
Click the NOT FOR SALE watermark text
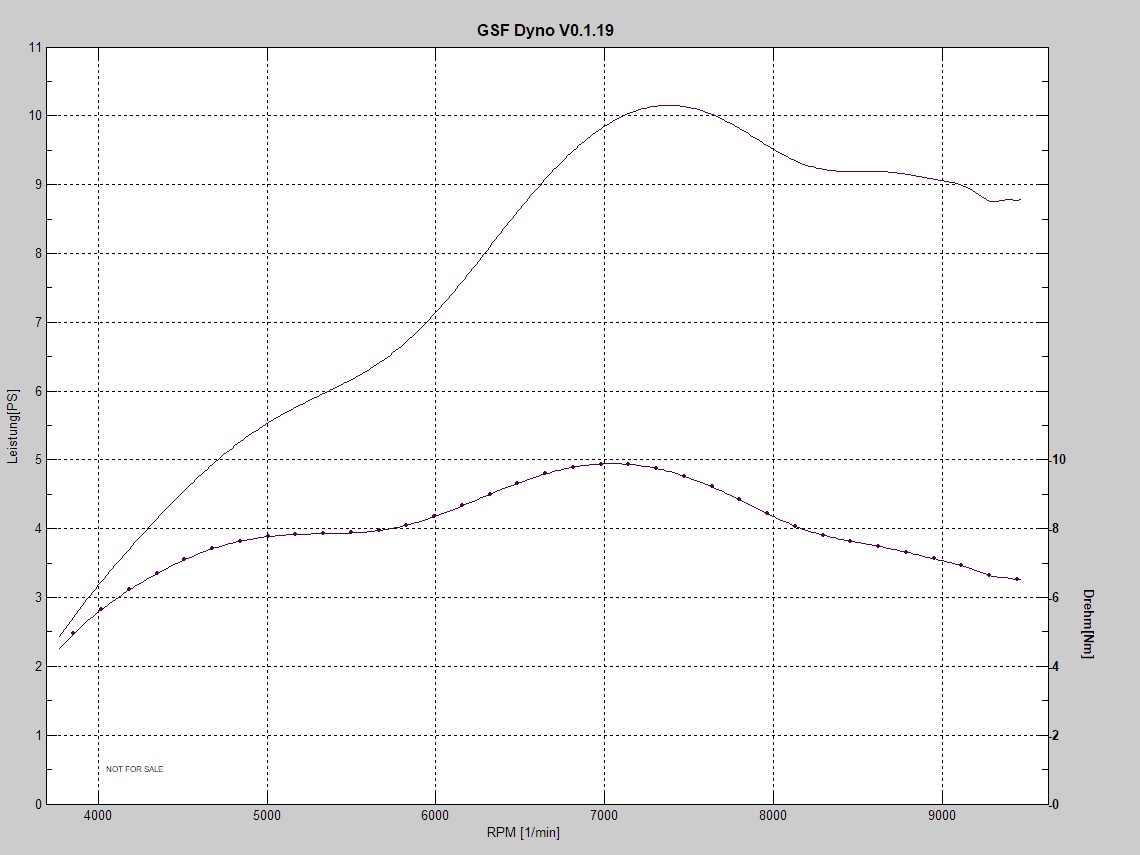click(134, 769)
